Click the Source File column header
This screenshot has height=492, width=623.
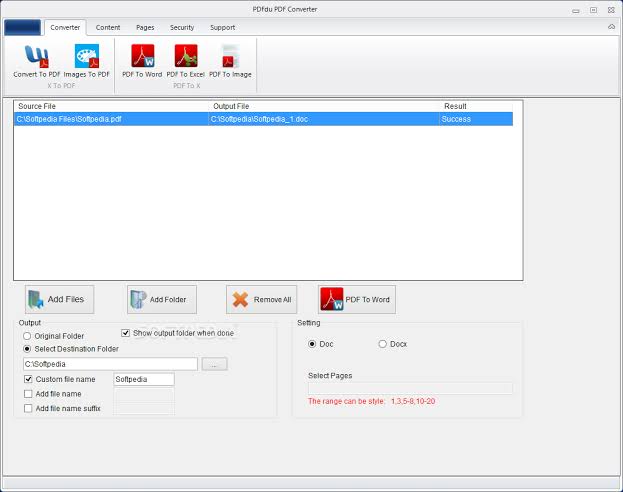pyautogui.click(x=111, y=106)
